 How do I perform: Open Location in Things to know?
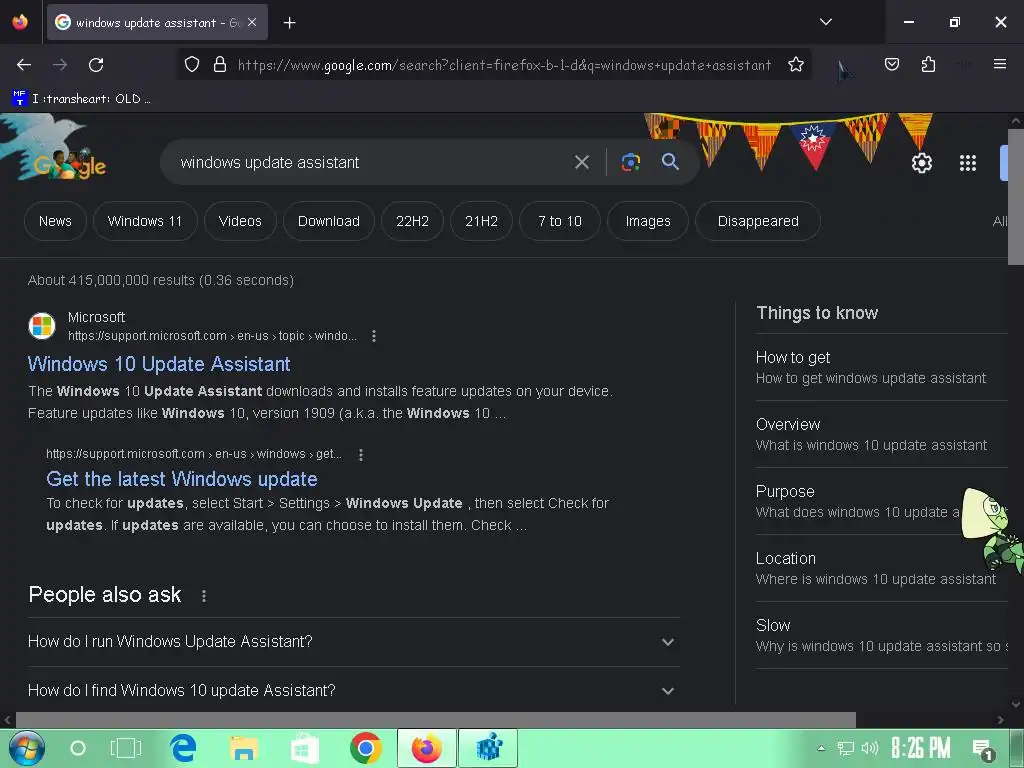click(882, 568)
